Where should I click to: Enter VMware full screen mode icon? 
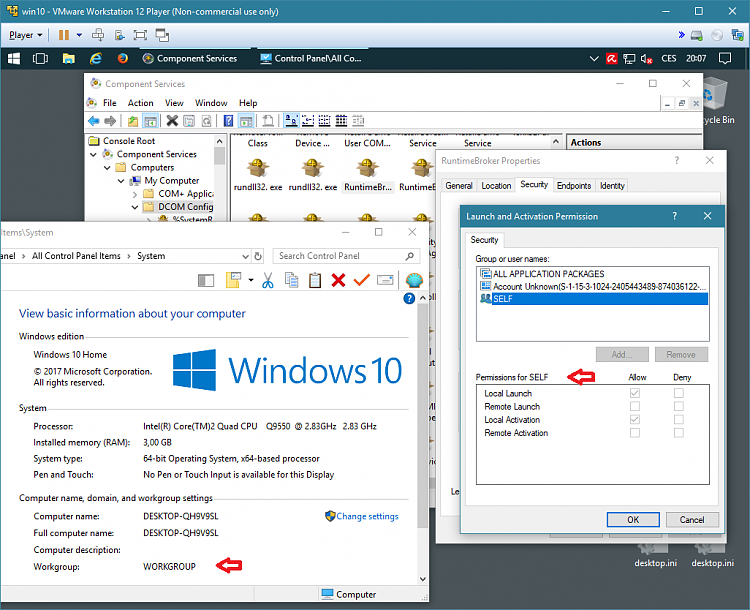click(140, 35)
